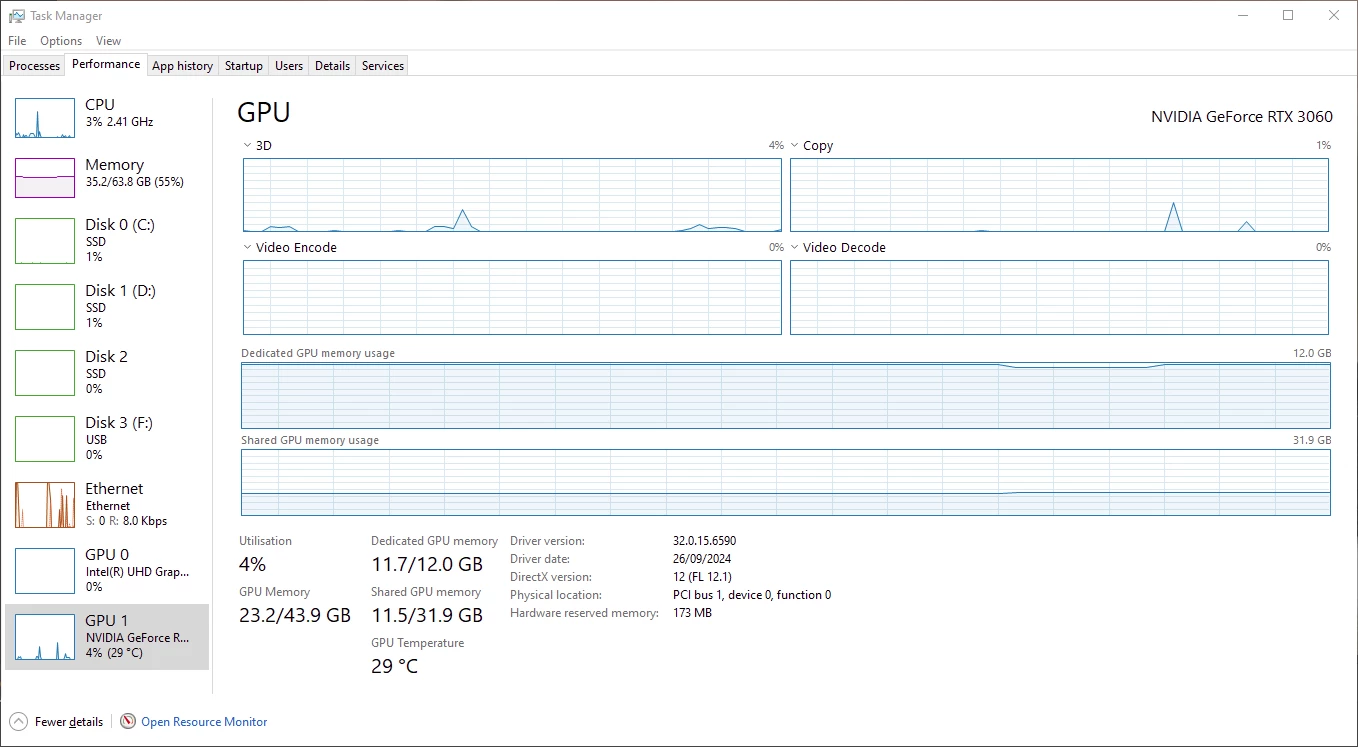
Task: Click the Copy engine usage graph
Action: coord(1059,195)
